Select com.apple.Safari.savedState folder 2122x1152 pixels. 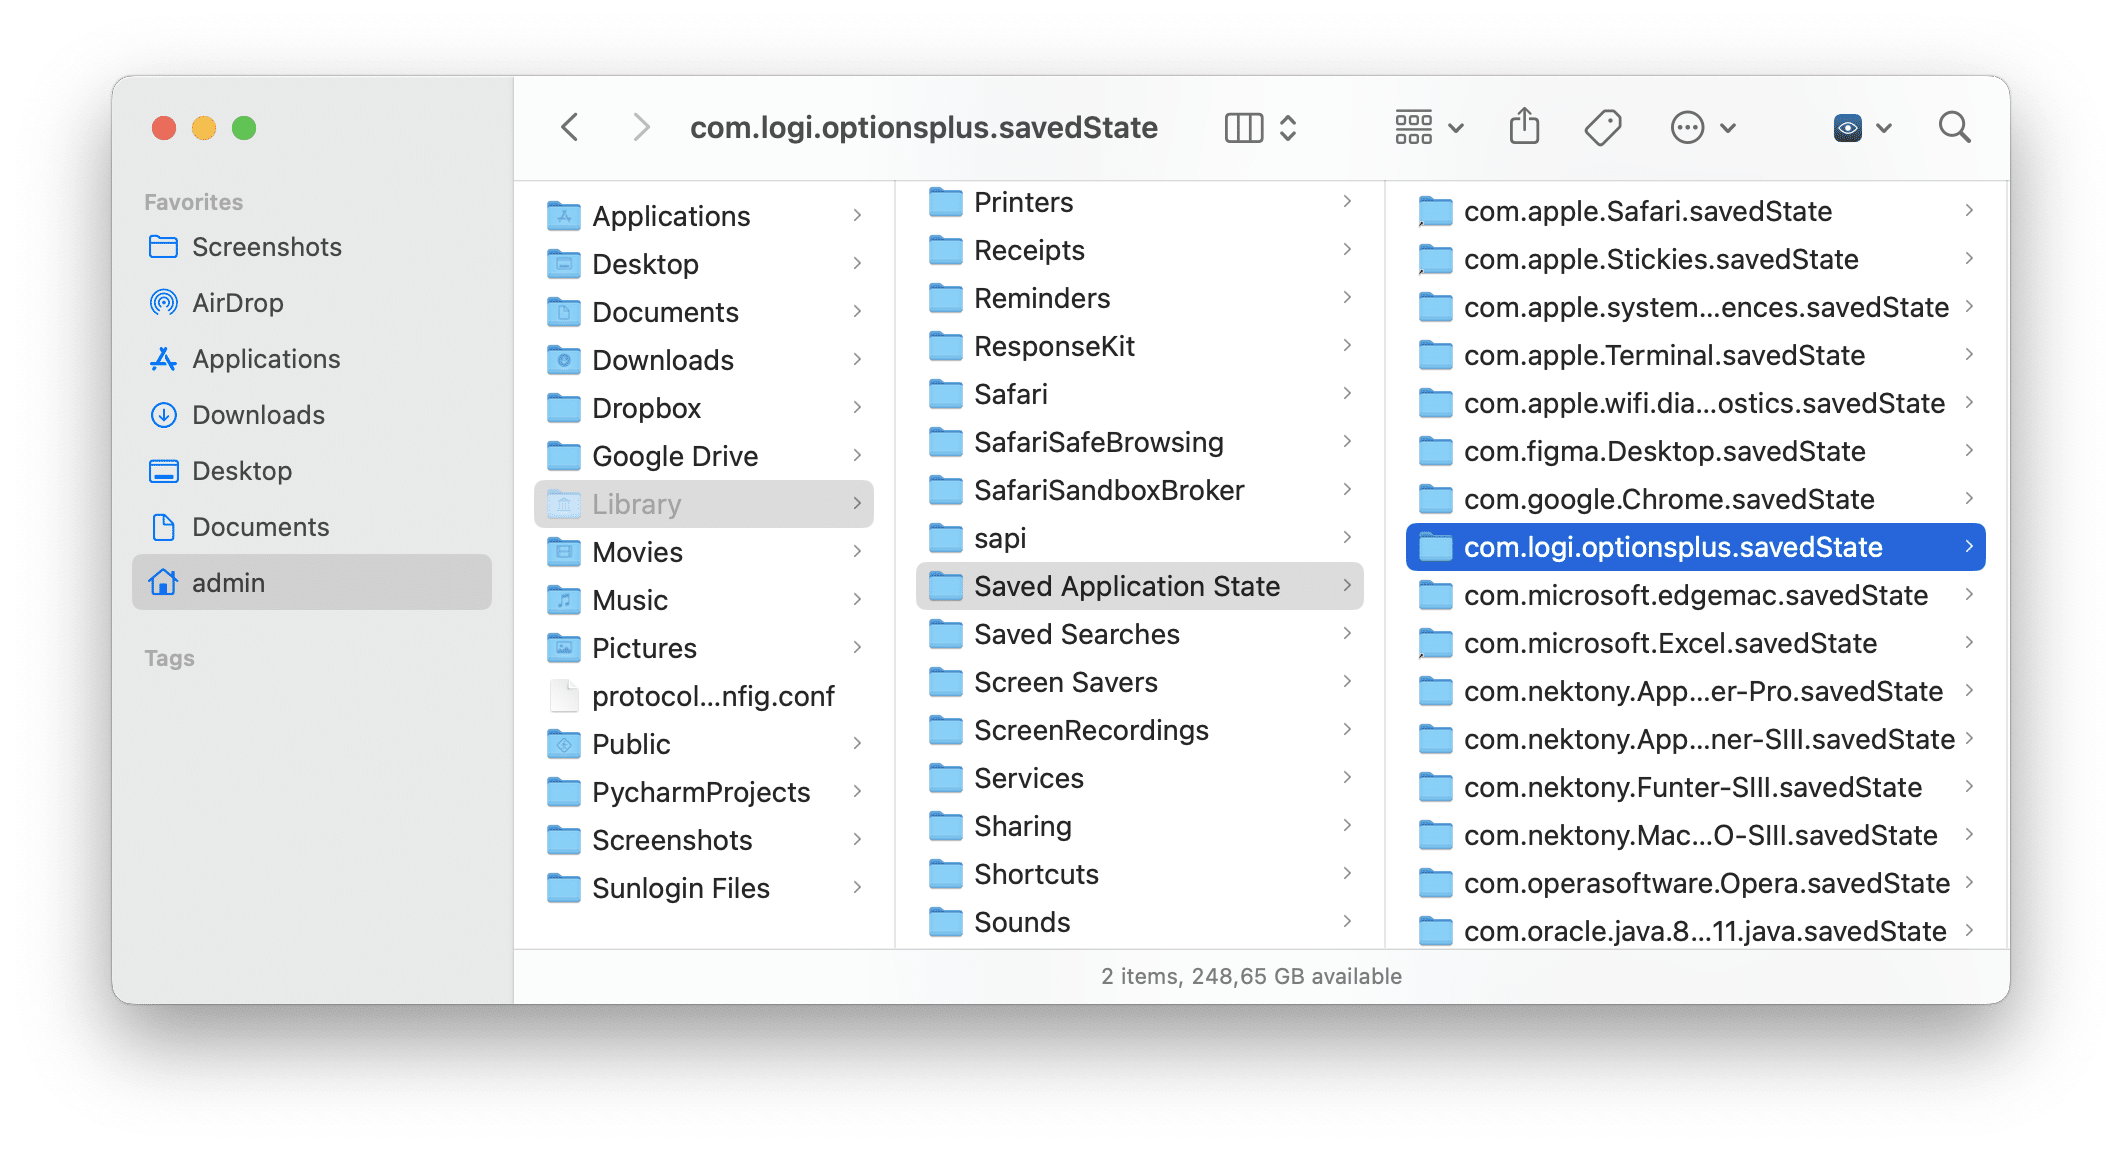point(1696,211)
